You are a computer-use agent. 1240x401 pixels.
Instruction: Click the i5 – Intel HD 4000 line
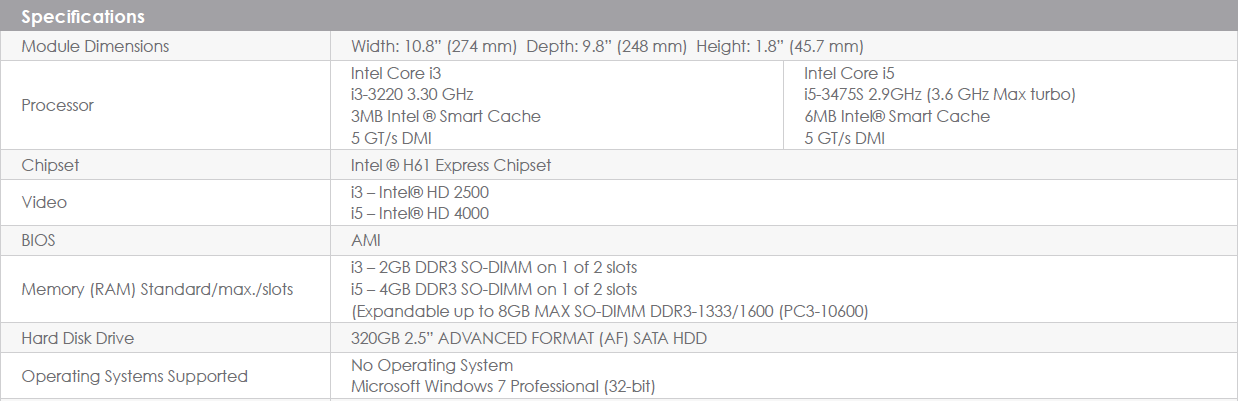tap(420, 213)
